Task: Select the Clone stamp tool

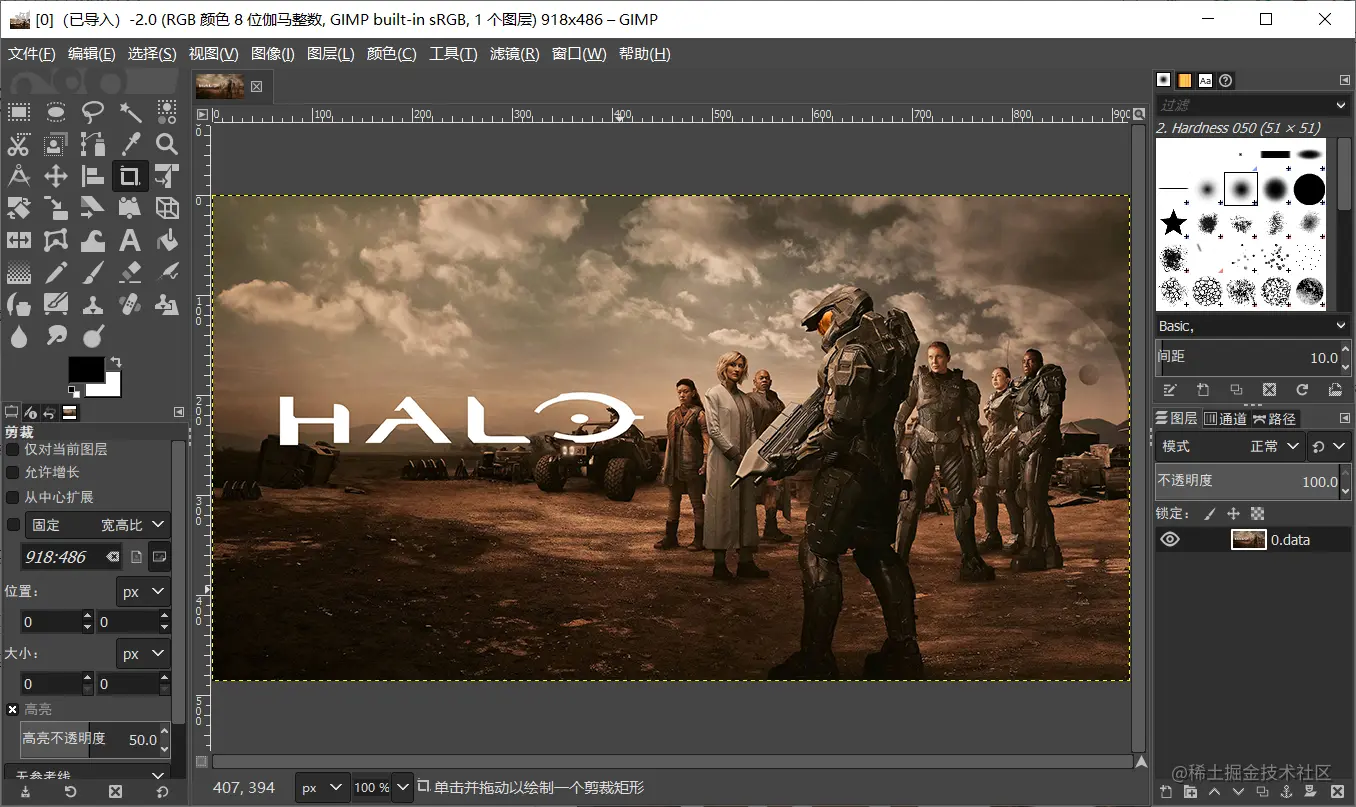Action: coord(93,304)
